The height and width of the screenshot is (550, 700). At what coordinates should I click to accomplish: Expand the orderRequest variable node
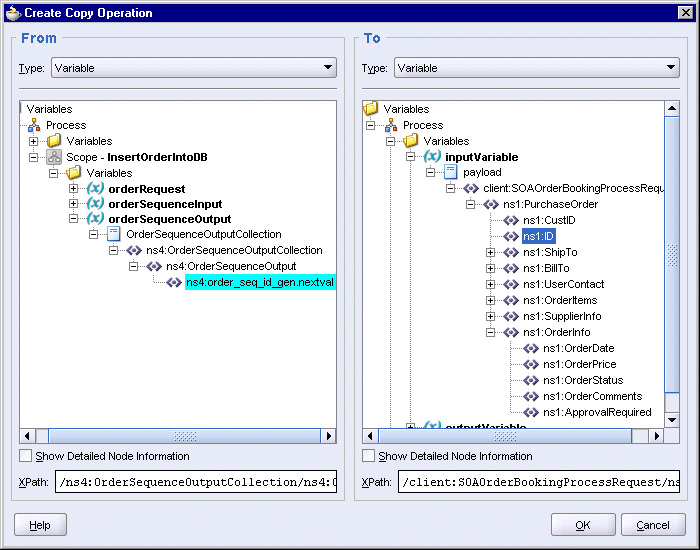click(74, 189)
